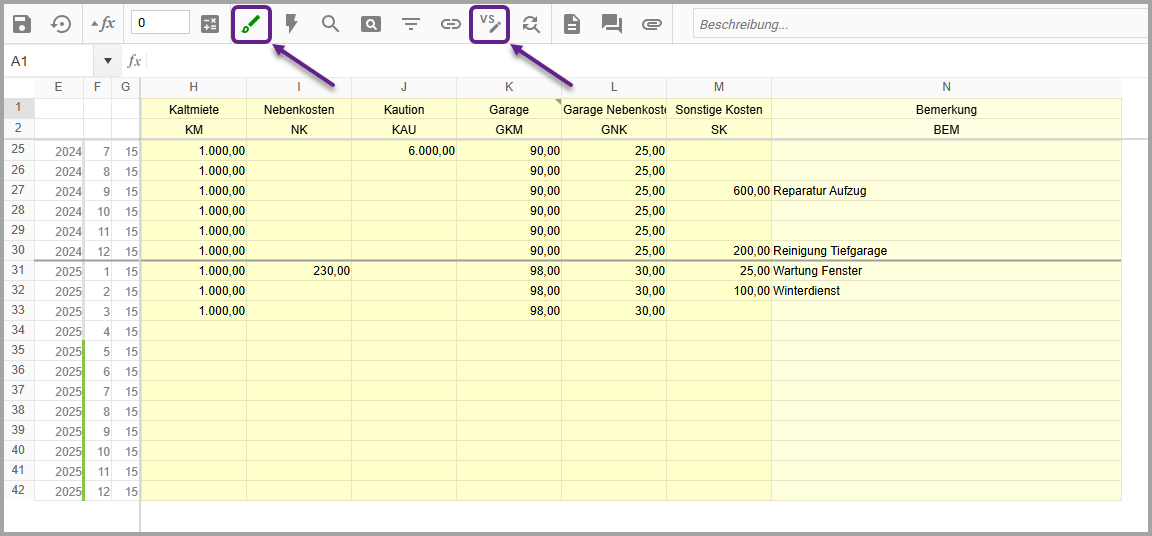
Task: Click the magnifying glass search icon
Action: [x=331, y=24]
